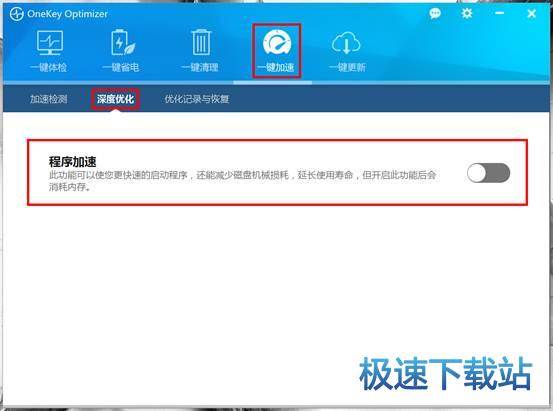Viewport: 553px width, 411px height.
Task: Switch to the 深度优化 tab
Action: pos(115,99)
